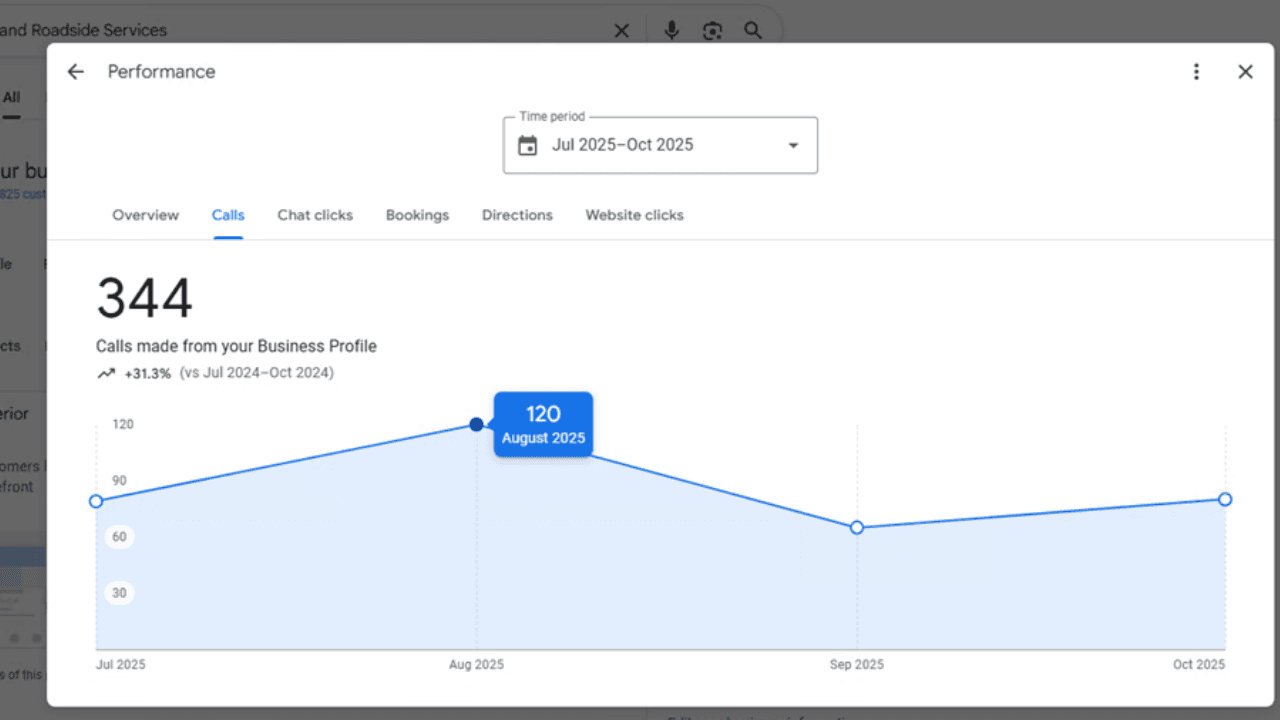Click the back arrow beside Performance
The height and width of the screenshot is (720, 1280).
pyautogui.click(x=76, y=71)
